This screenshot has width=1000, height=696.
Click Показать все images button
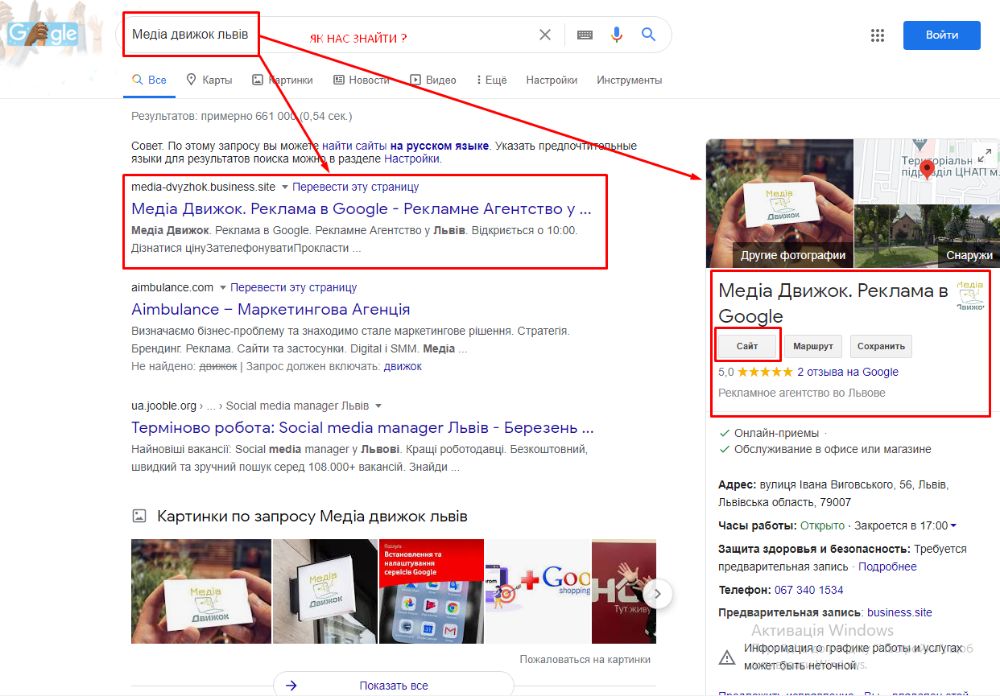point(393,685)
